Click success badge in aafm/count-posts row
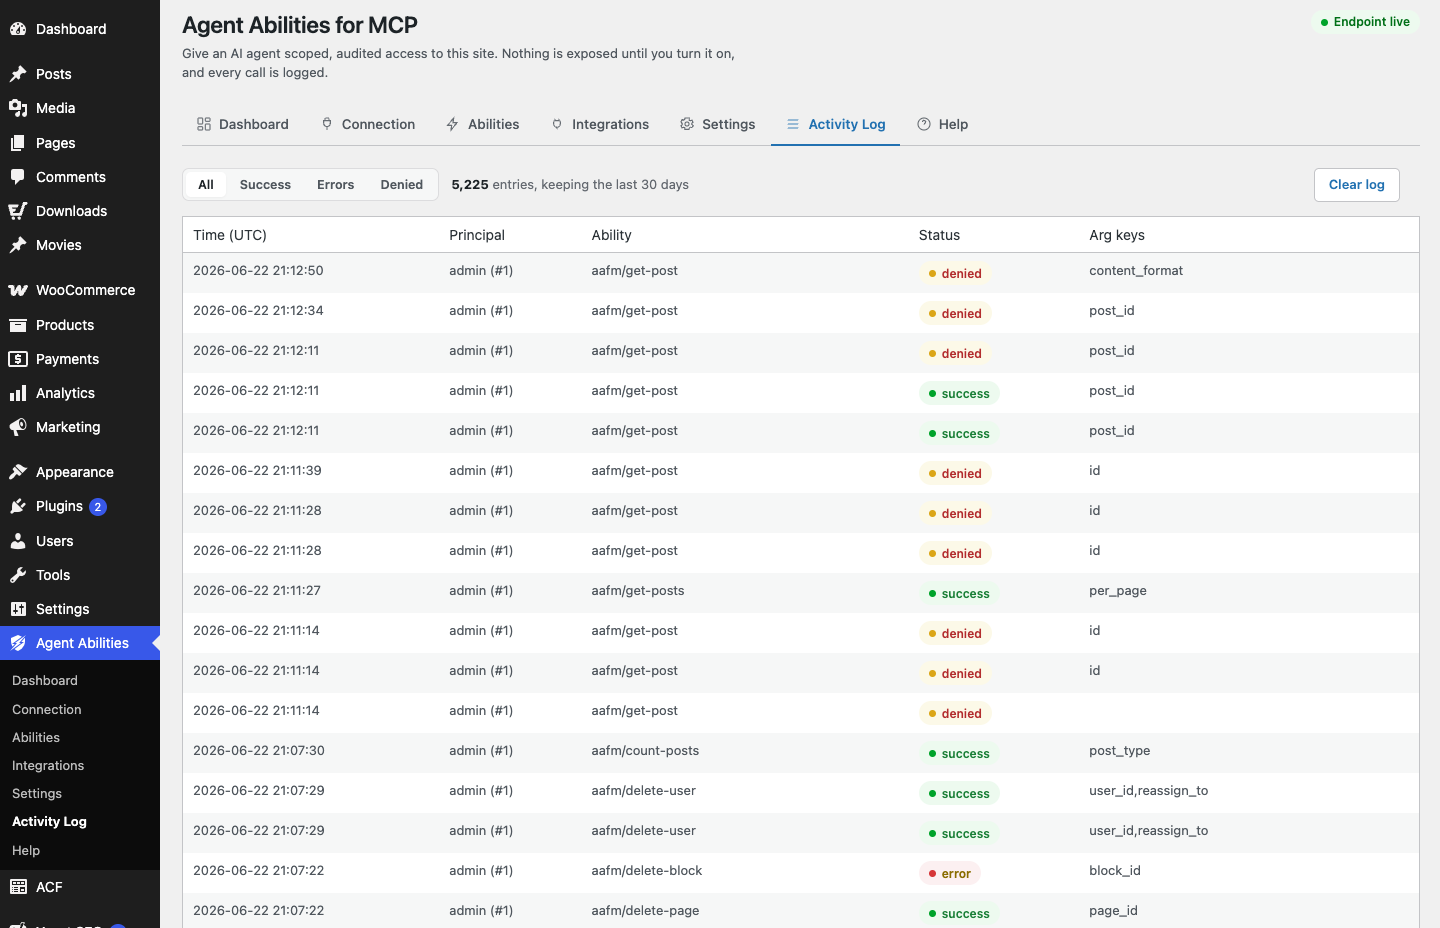The width and height of the screenshot is (1440, 928). point(959,753)
